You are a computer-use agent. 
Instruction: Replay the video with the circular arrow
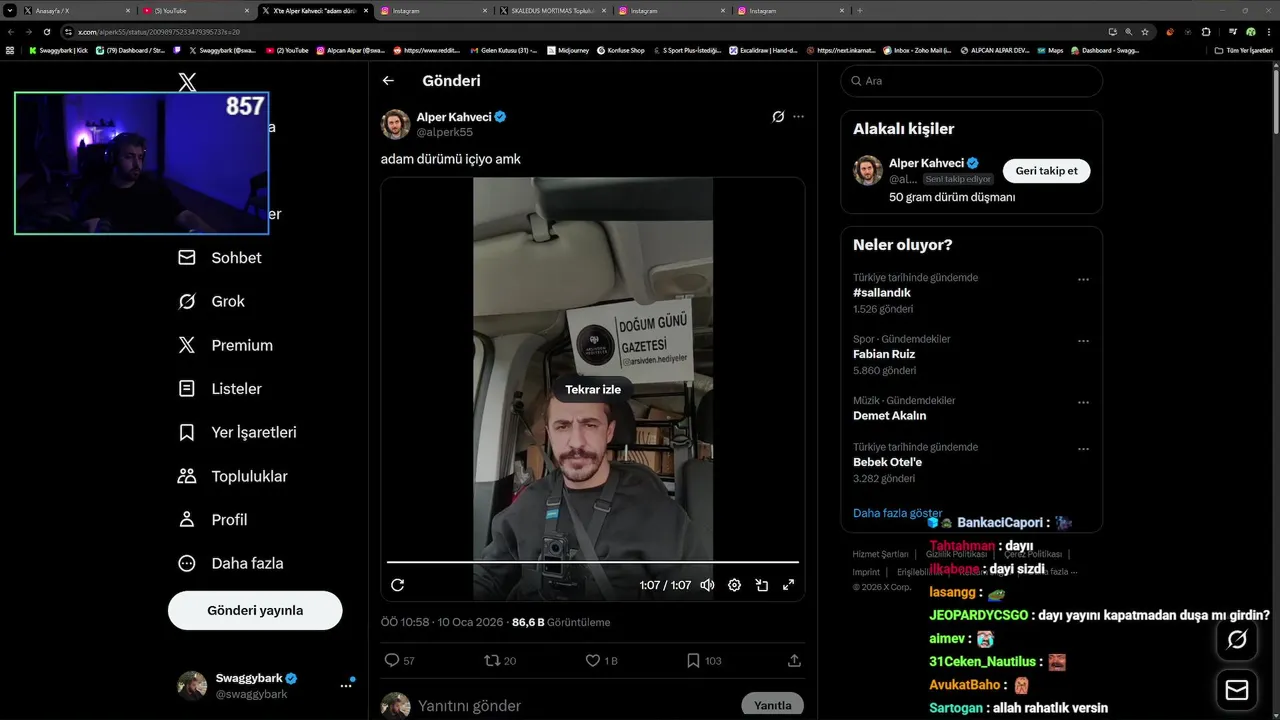point(397,585)
